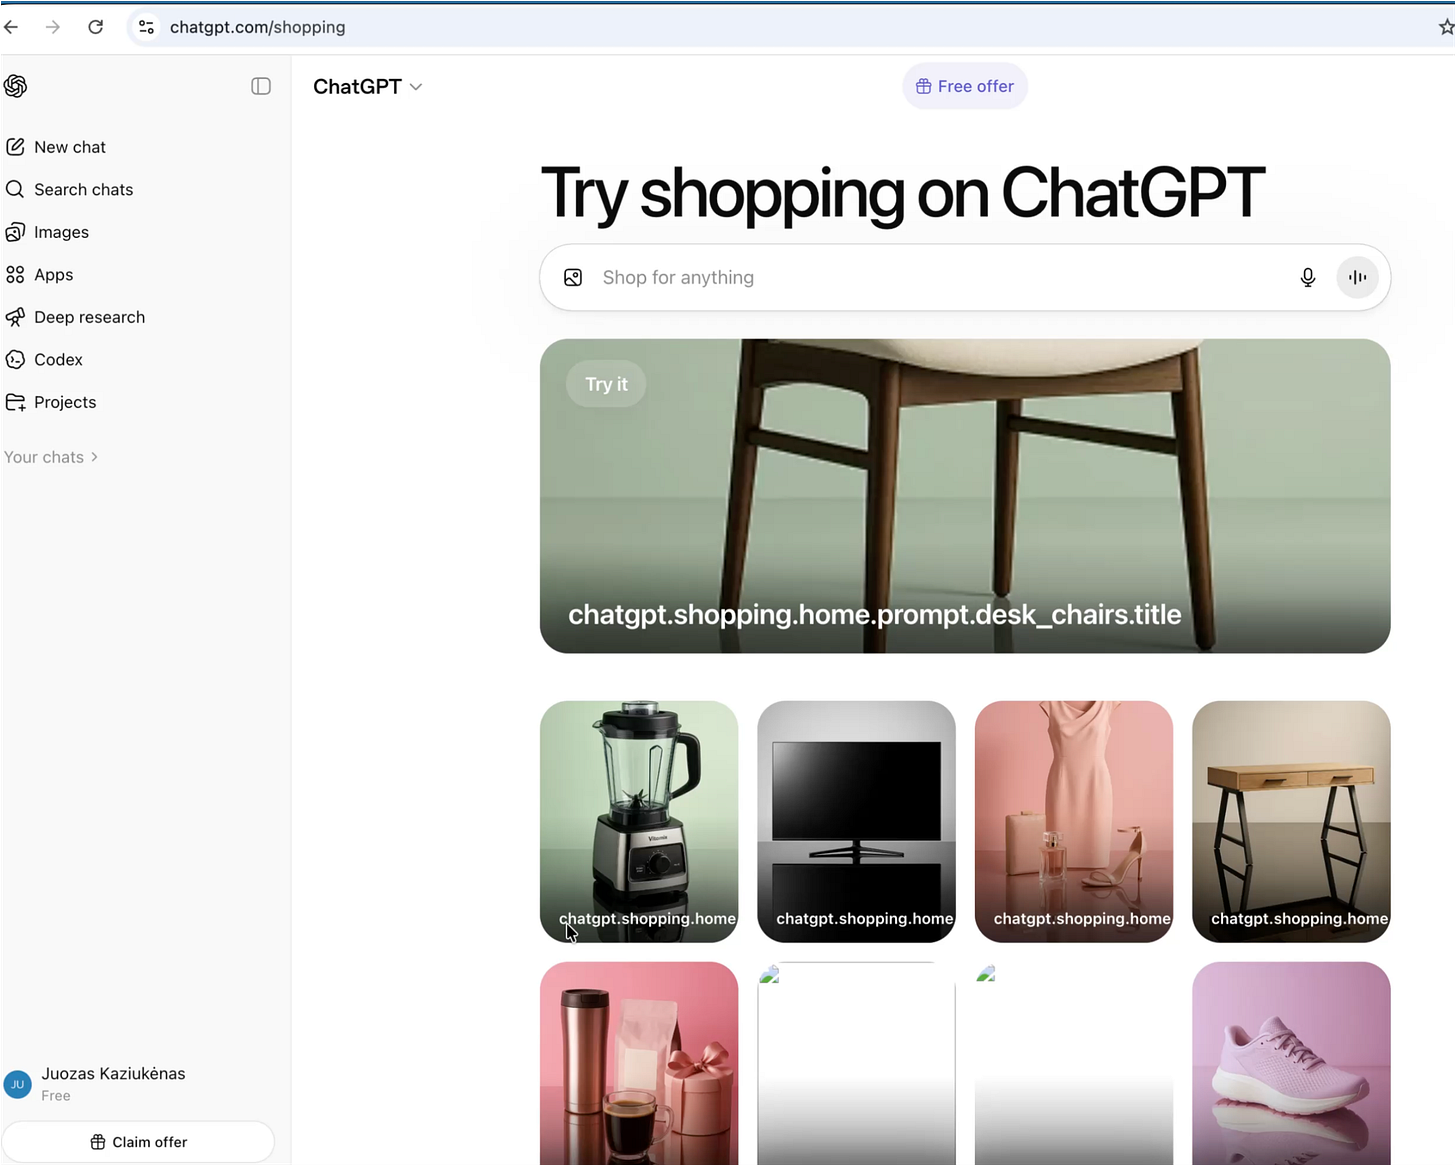Open the wooden desk product card
The height and width of the screenshot is (1166, 1456).
point(1291,821)
